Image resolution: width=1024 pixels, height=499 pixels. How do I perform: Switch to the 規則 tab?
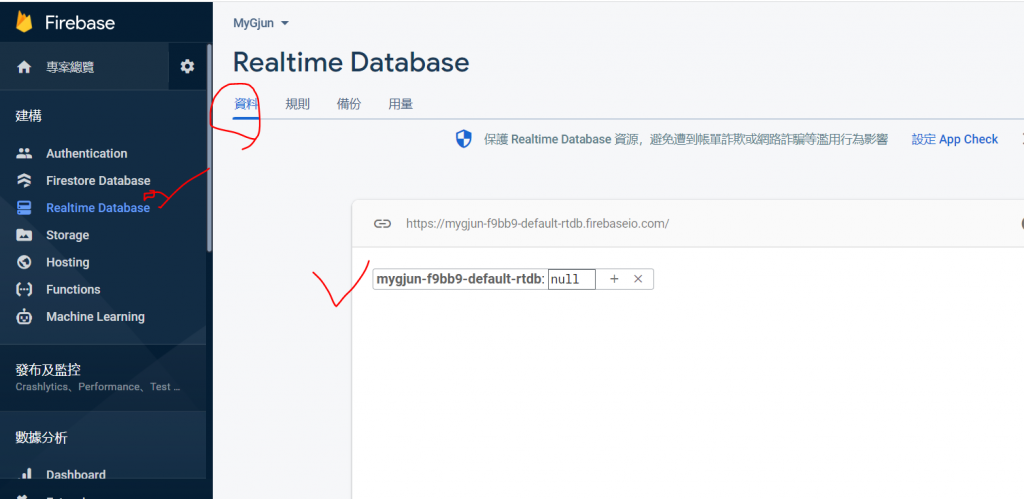click(x=297, y=104)
